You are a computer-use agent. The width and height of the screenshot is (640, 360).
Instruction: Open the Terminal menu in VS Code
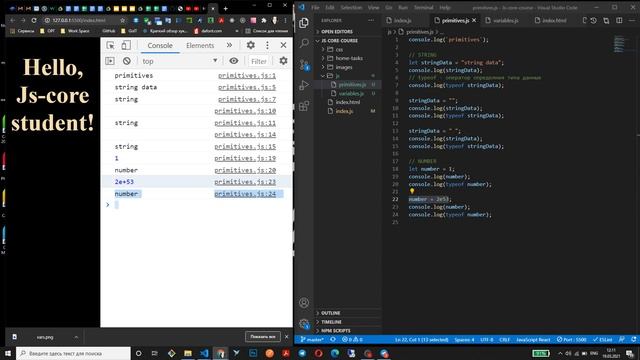click(423, 7)
